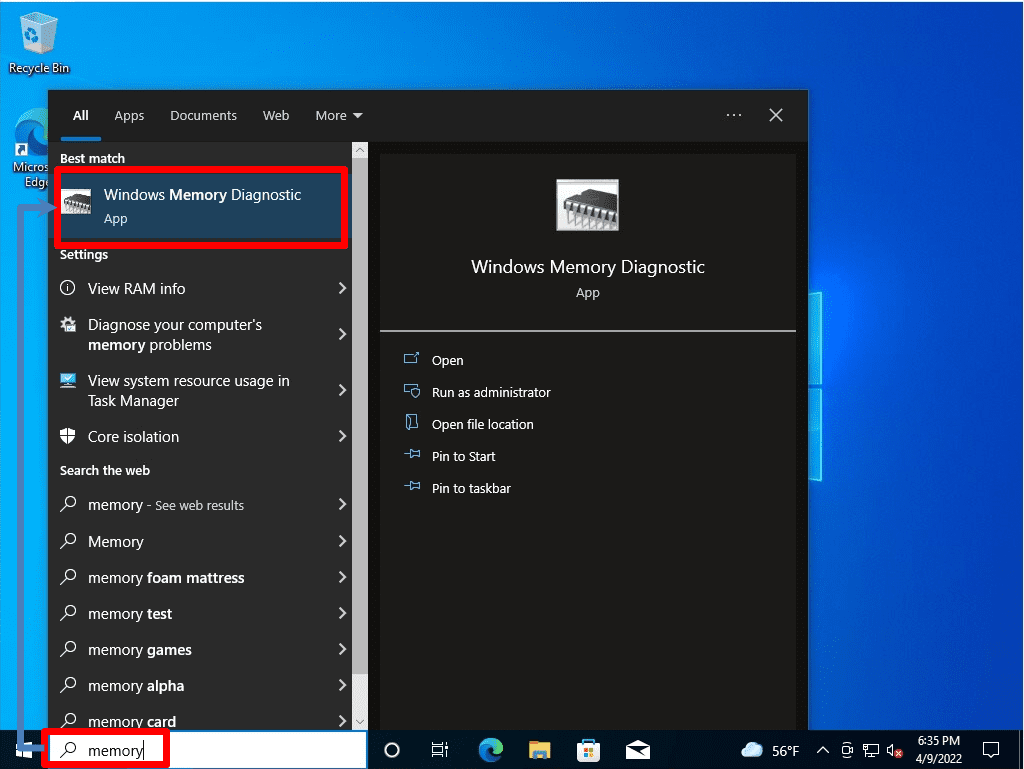
Task: Expand the View RAM info chevron
Action: point(342,289)
